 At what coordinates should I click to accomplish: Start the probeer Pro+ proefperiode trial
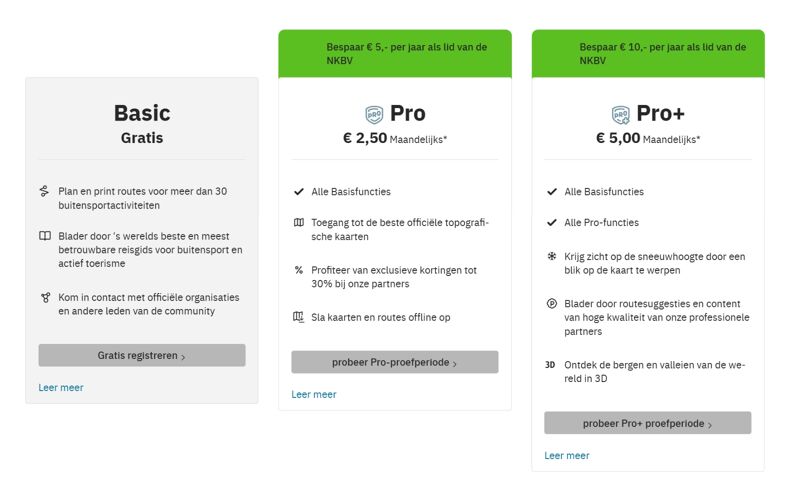[x=647, y=423]
